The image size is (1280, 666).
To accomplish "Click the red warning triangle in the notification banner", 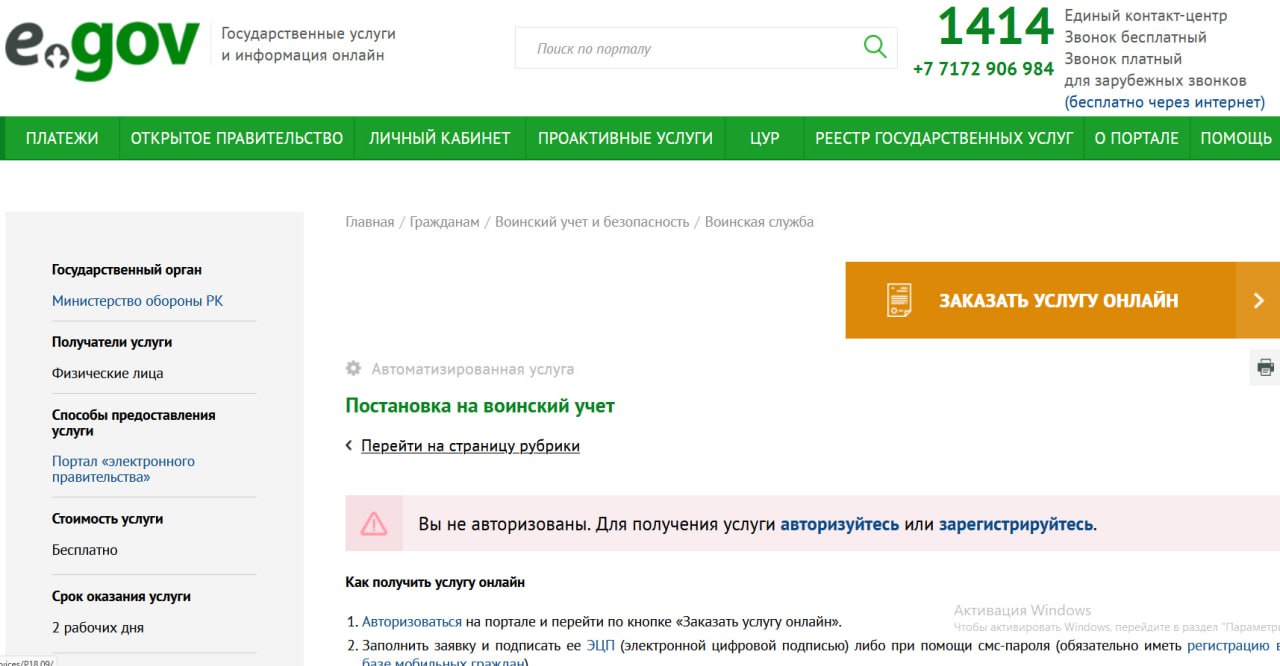I will tap(375, 522).
